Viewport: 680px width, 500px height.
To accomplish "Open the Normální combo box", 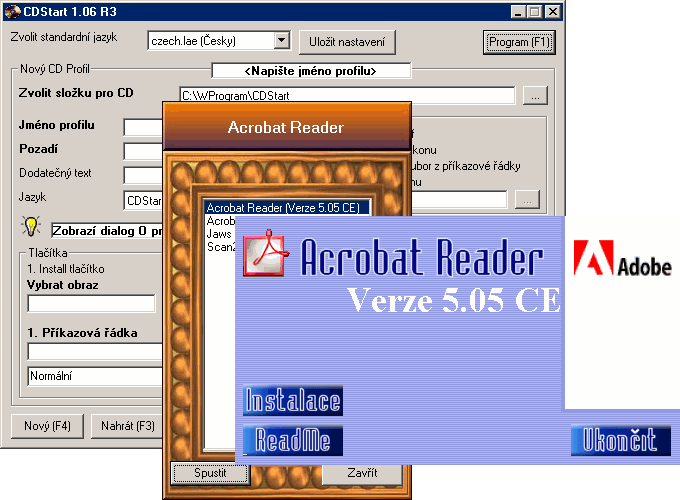I will [95, 376].
